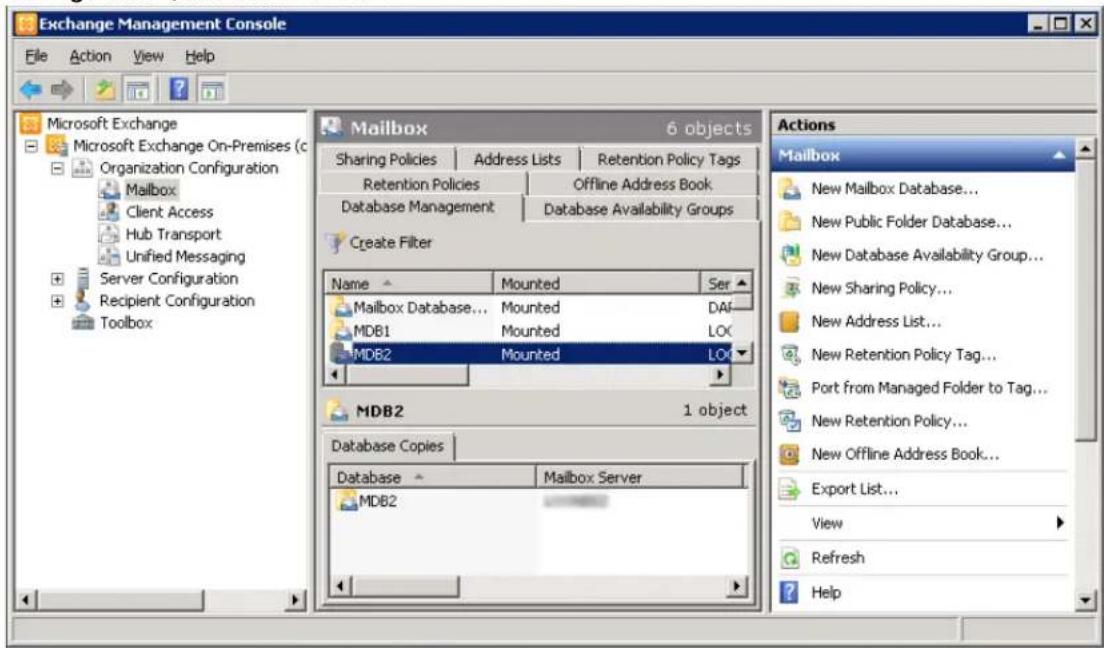Click the Mailbox Server column header
This screenshot has height=648, width=1104.
pyautogui.click(x=639, y=478)
